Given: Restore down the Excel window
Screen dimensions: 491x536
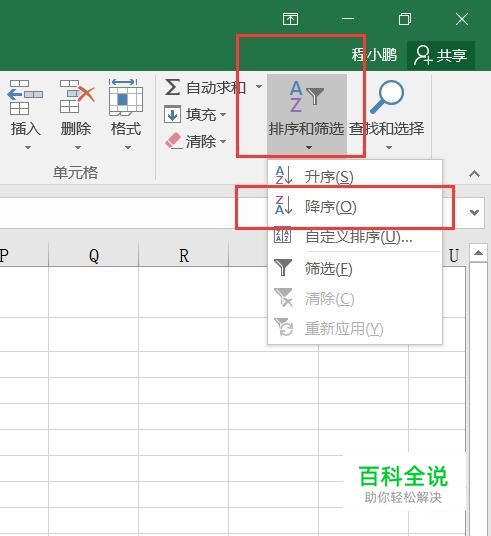Looking at the screenshot, I should (405, 19).
